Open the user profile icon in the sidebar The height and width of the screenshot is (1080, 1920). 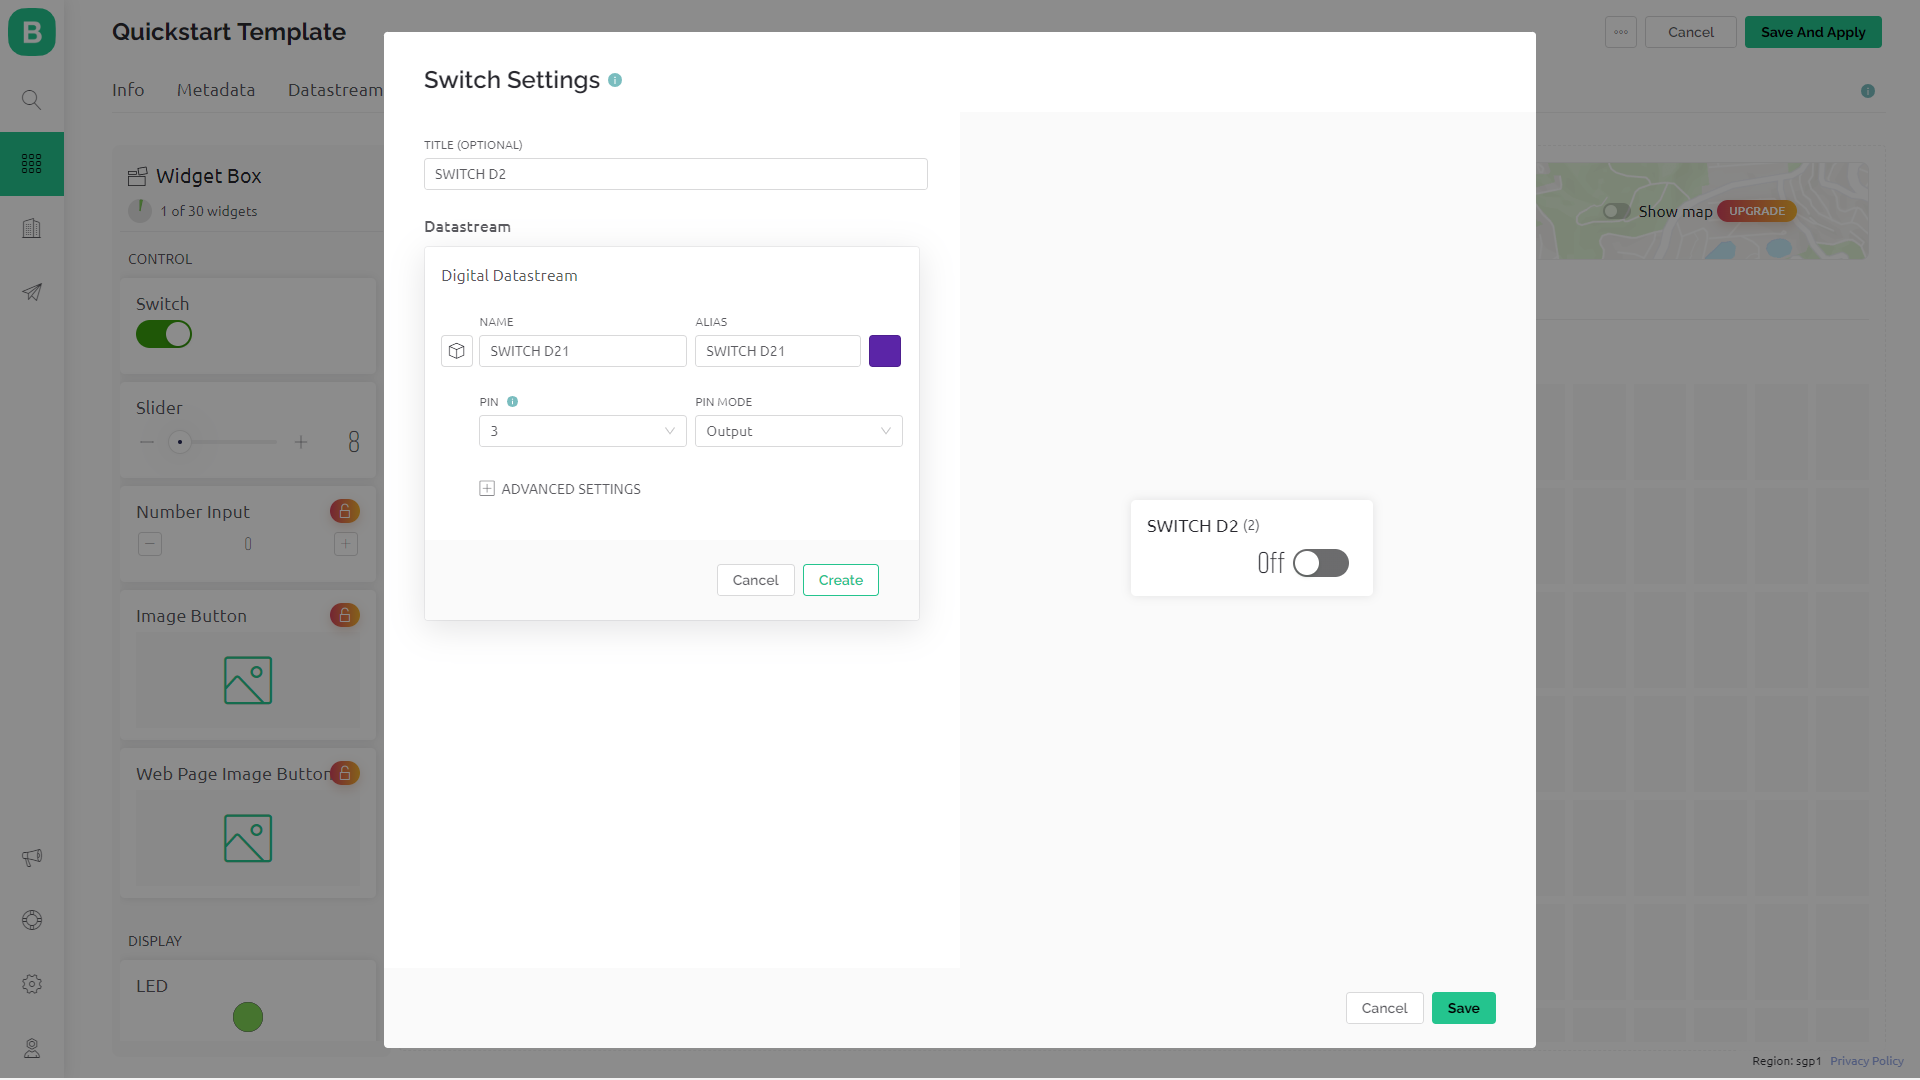pos(32,1048)
